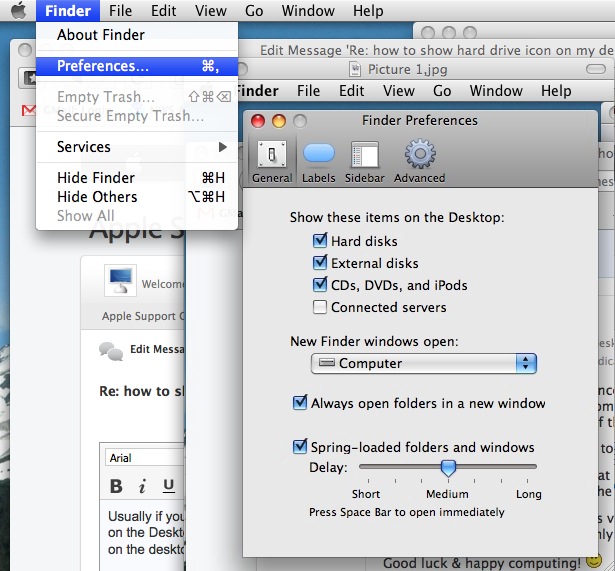Select Preferences… in the Finder menu
The width and height of the screenshot is (615, 571).
[x=137, y=66]
